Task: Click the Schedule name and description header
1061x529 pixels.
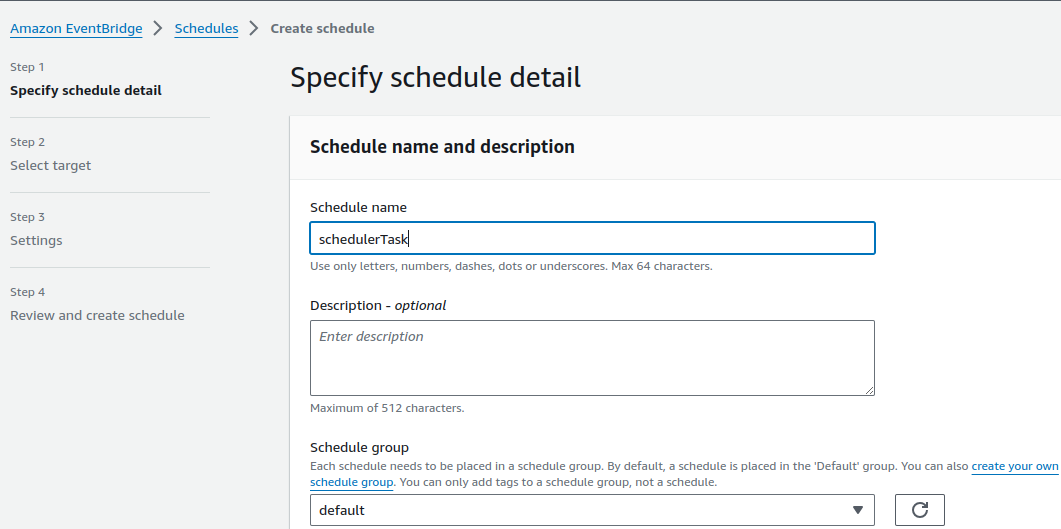Action: pyautogui.click(x=442, y=147)
